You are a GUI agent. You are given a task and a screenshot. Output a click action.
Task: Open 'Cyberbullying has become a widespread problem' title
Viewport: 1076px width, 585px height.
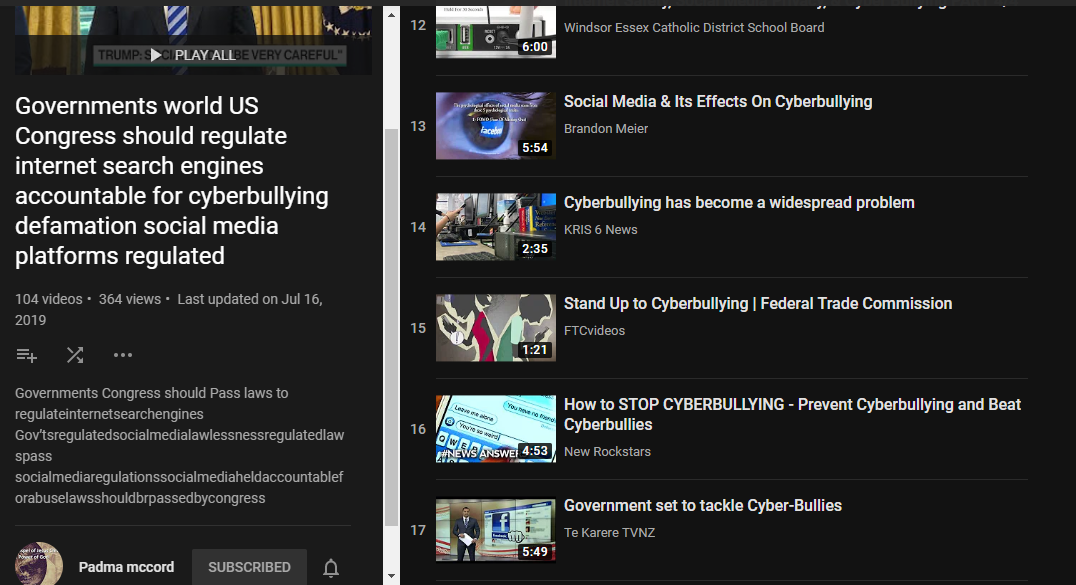pos(739,203)
